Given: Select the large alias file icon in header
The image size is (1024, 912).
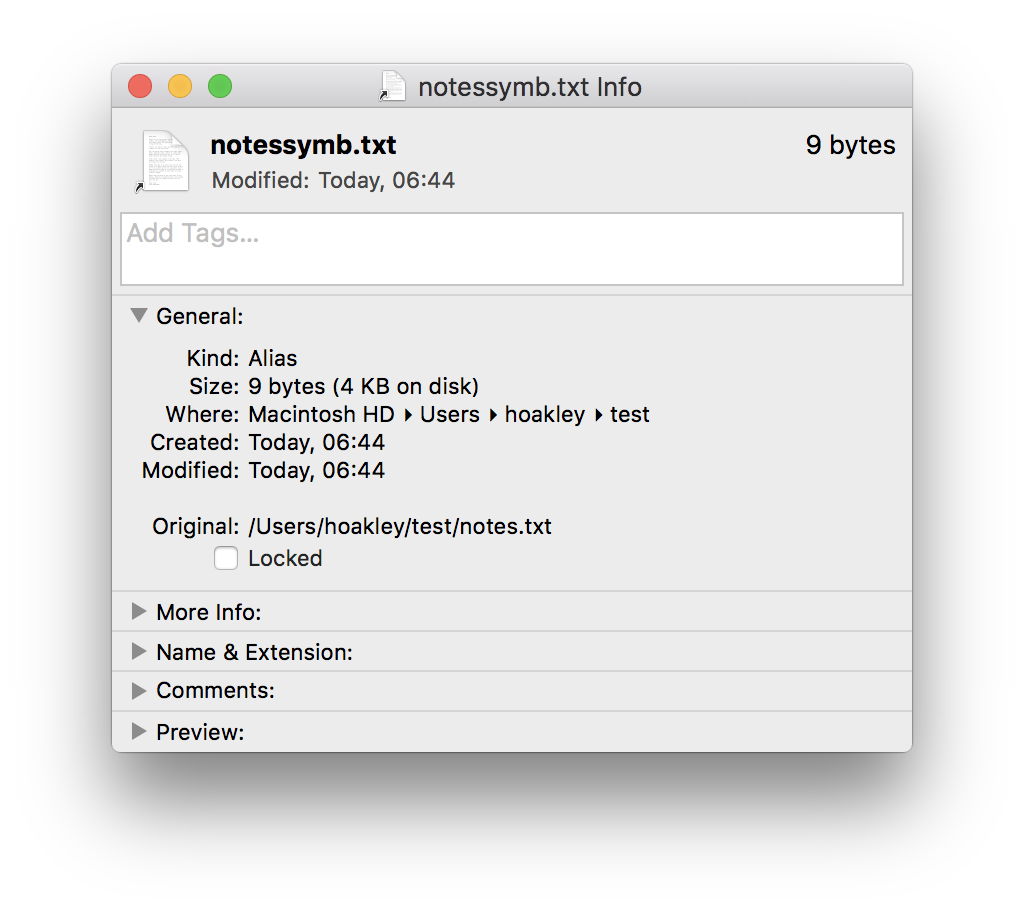Looking at the screenshot, I should tap(164, 161).
